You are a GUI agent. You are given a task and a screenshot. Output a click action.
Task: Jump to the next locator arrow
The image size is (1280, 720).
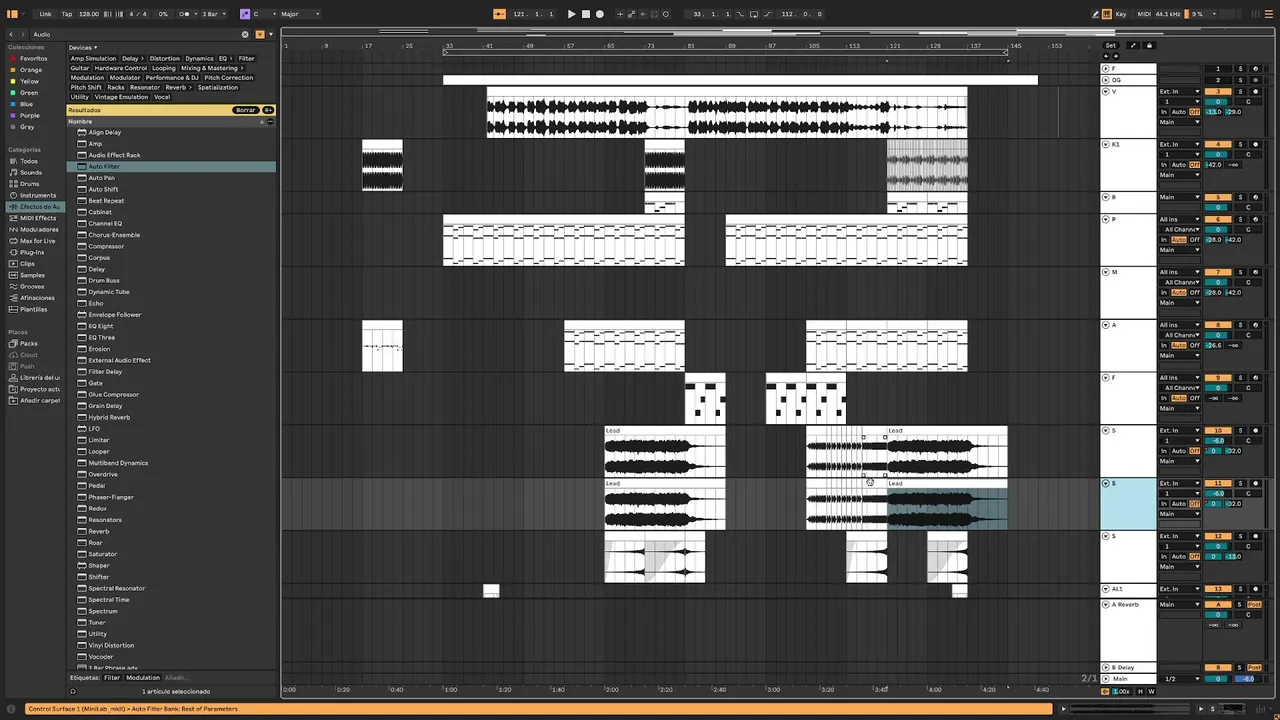pyautogui.click(x=1117, y=56)
